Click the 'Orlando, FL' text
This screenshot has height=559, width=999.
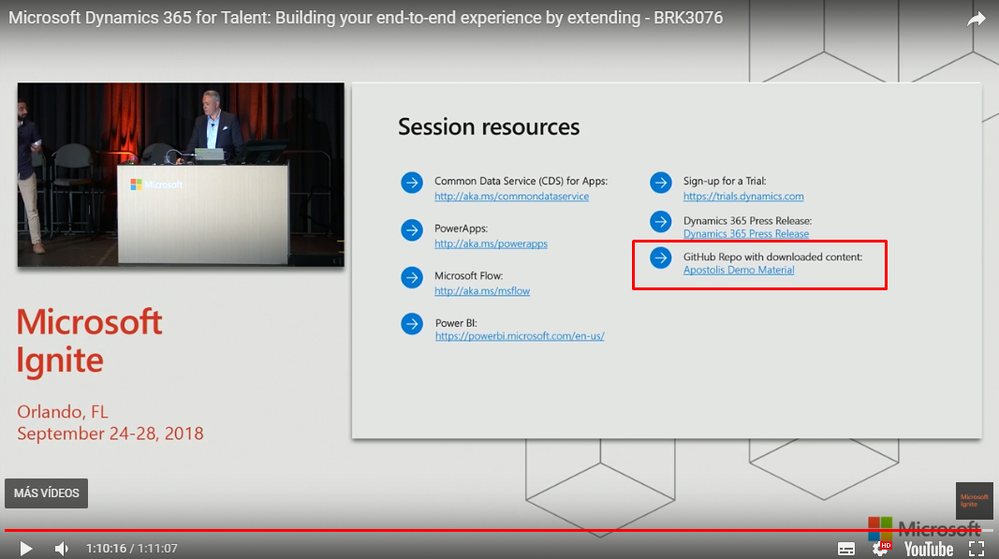62,412
